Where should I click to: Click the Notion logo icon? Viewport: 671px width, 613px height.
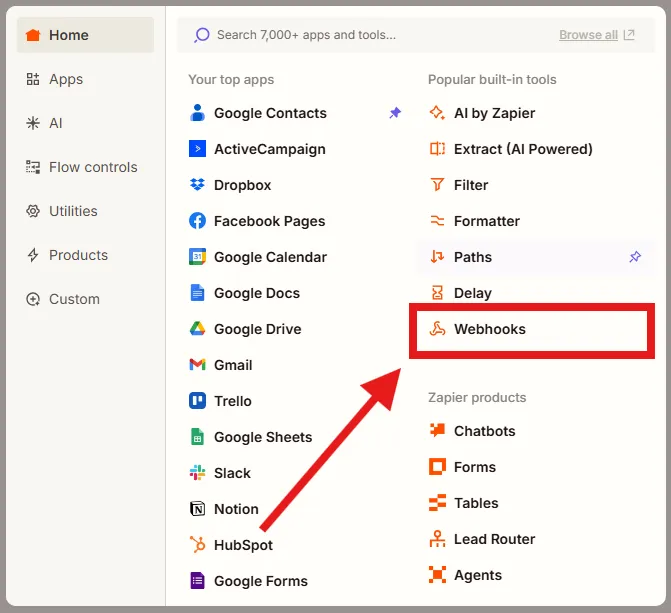[197, 509]
